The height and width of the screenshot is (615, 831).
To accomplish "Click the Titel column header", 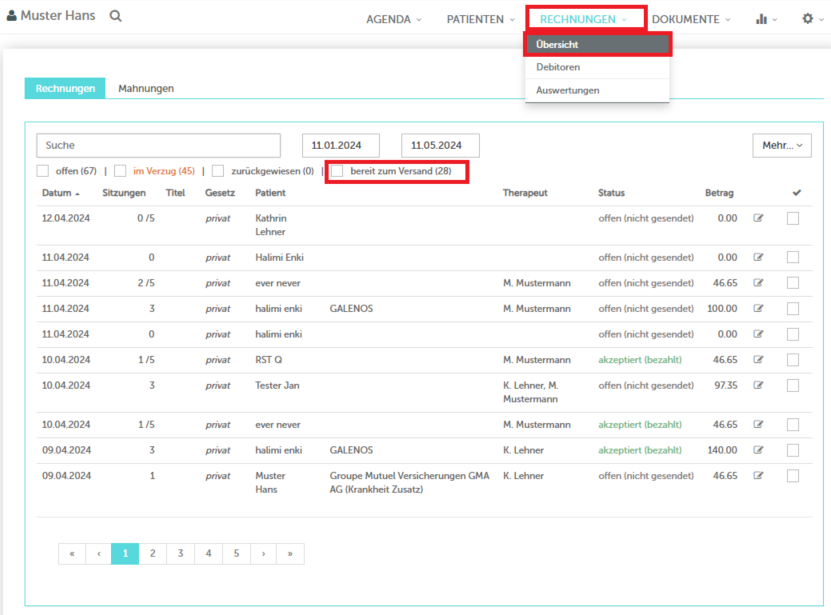I will click(x=175, y=192).
